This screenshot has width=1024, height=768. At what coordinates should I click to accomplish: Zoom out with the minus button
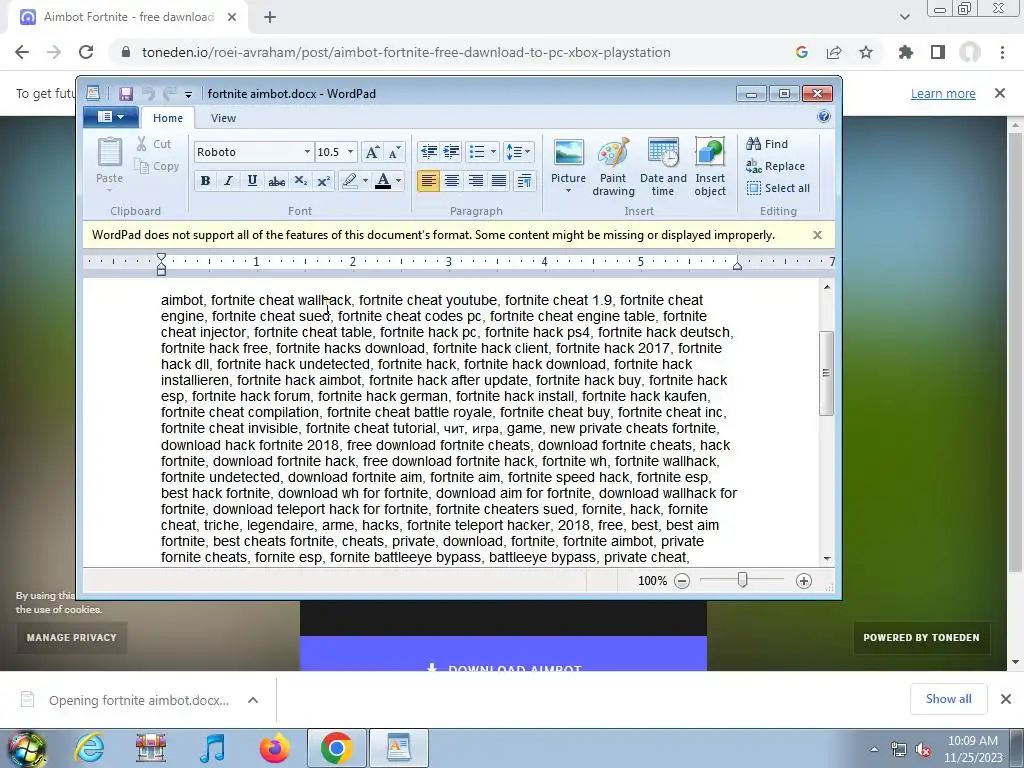tap(682, 581)
